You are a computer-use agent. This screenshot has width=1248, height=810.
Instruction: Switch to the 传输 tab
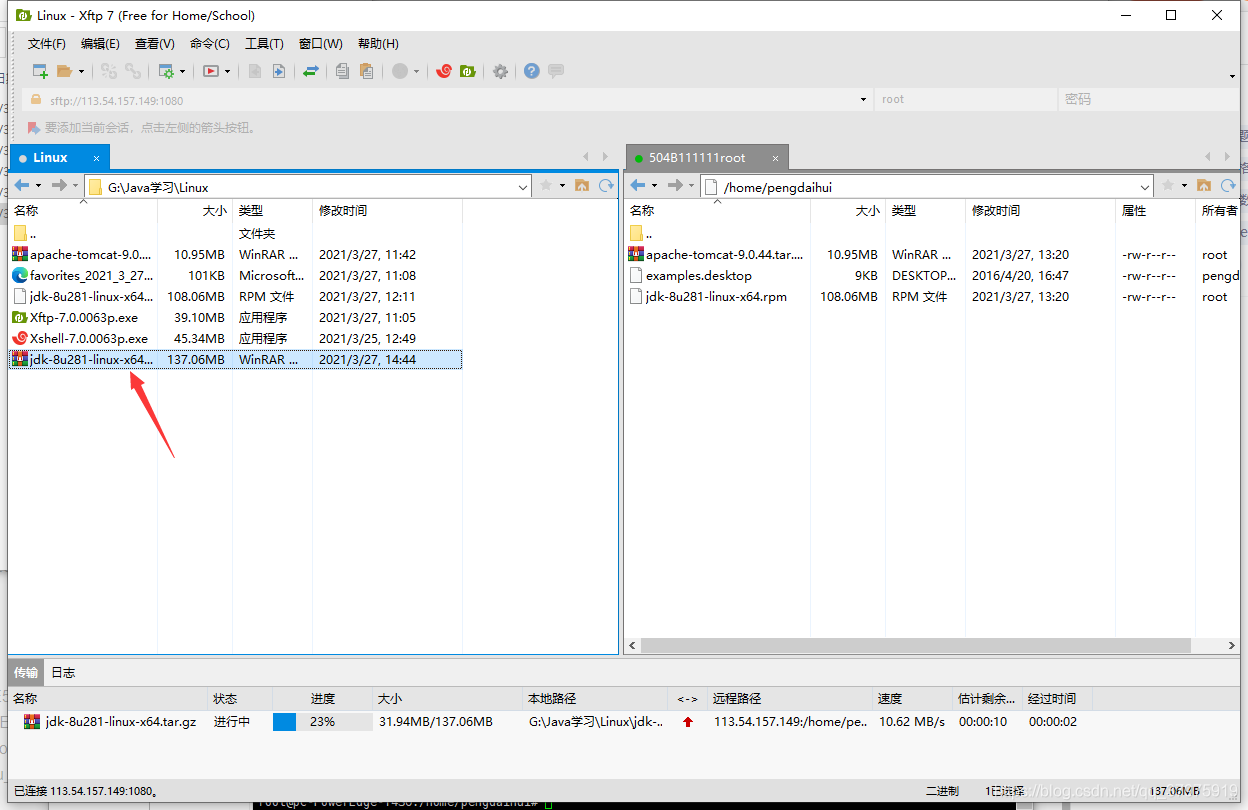[26, 672]
